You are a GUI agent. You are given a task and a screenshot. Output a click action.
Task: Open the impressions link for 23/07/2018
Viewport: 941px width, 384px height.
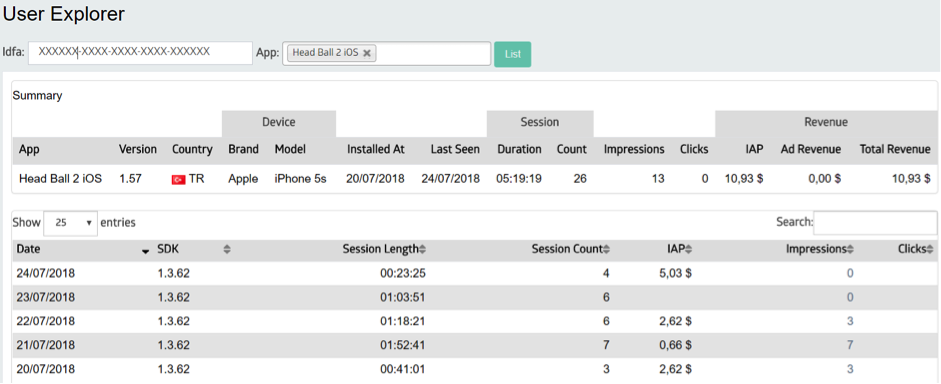point(850,298)
